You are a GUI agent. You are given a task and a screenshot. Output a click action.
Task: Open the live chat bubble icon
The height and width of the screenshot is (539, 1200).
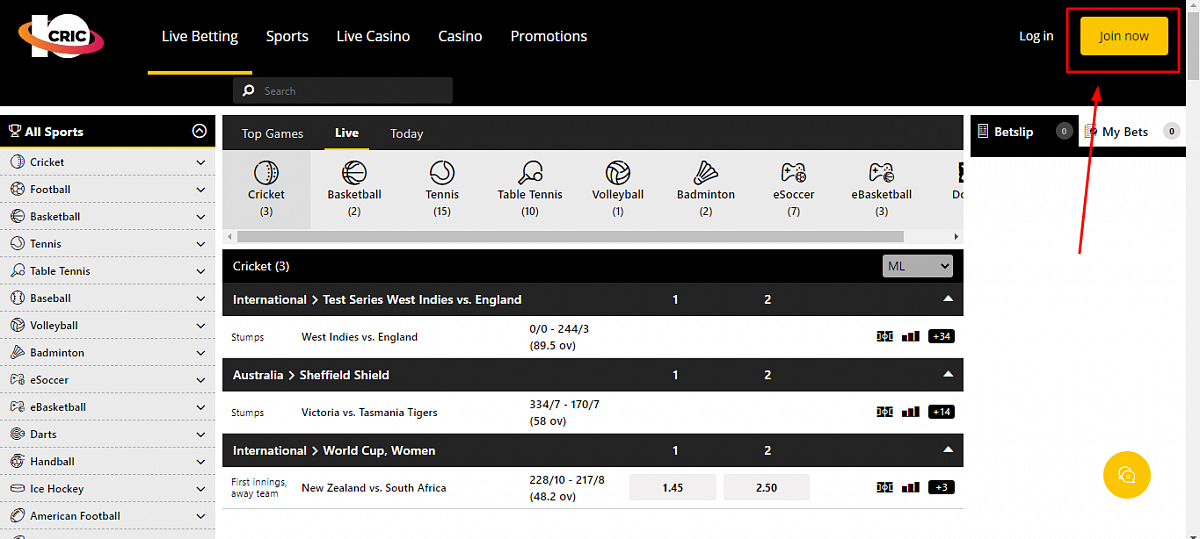1127,474
